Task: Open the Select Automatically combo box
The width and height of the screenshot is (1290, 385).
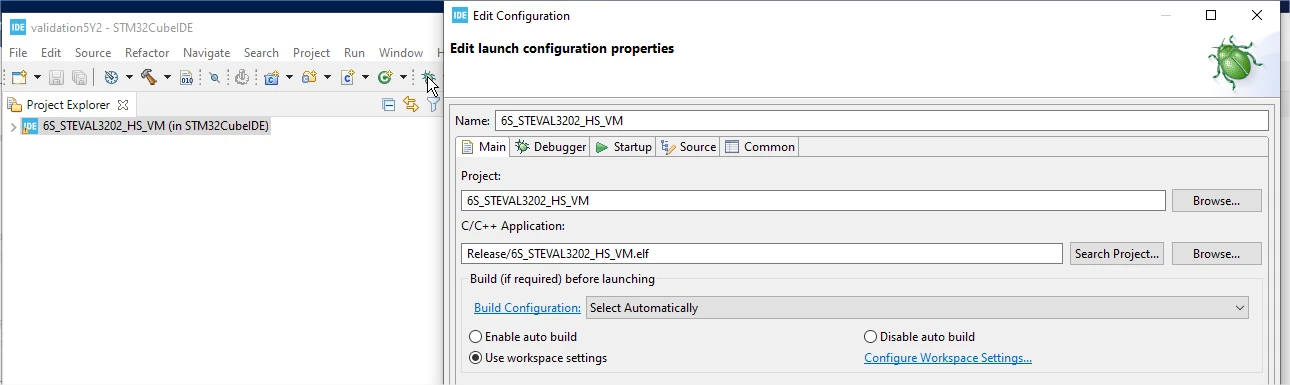Action: coord(917,307)
